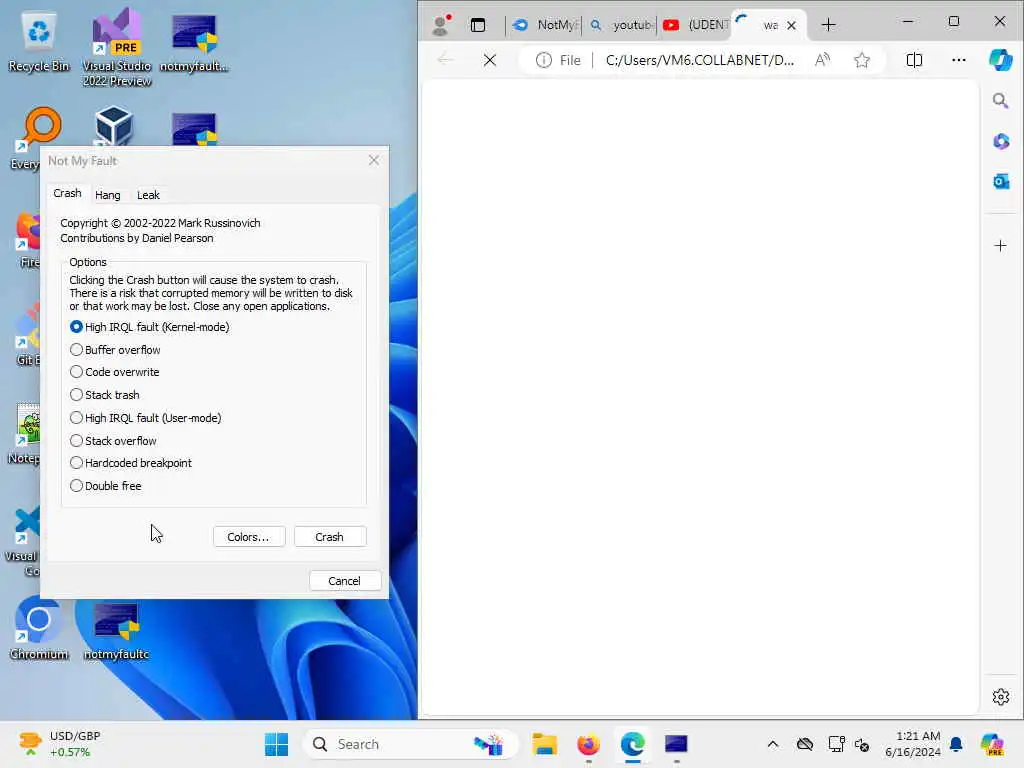Switch to the youtube search browser tab
The image size is (1024, 768).
(621, 25)
